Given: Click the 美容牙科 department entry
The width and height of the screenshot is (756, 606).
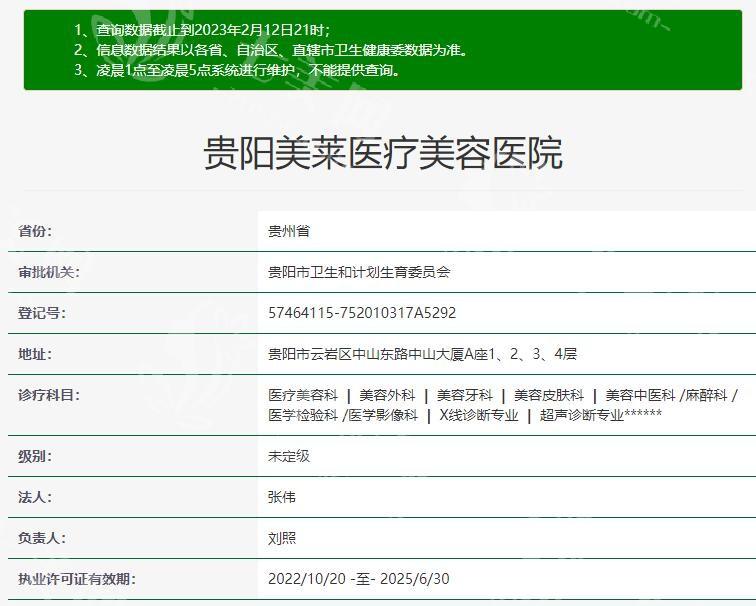Looking at the screenshot, I should point(464,396).
